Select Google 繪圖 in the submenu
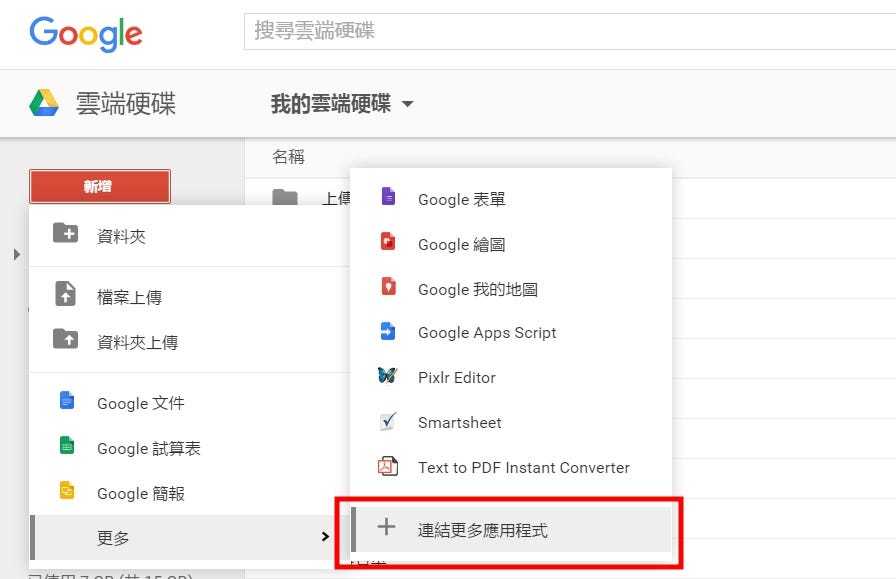 511,245
